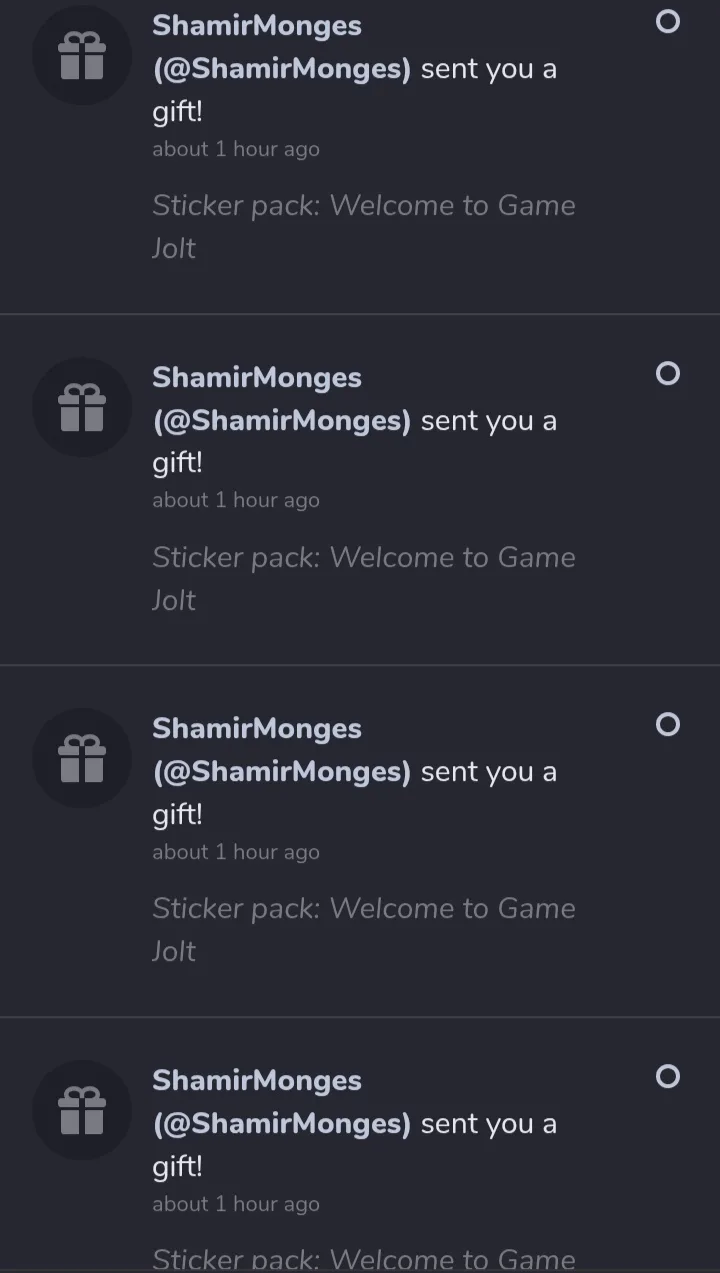720x1273 pixels.
Task: Click the second notification's 'about 1 hour ago' timestamp
Action: point(236,500)
